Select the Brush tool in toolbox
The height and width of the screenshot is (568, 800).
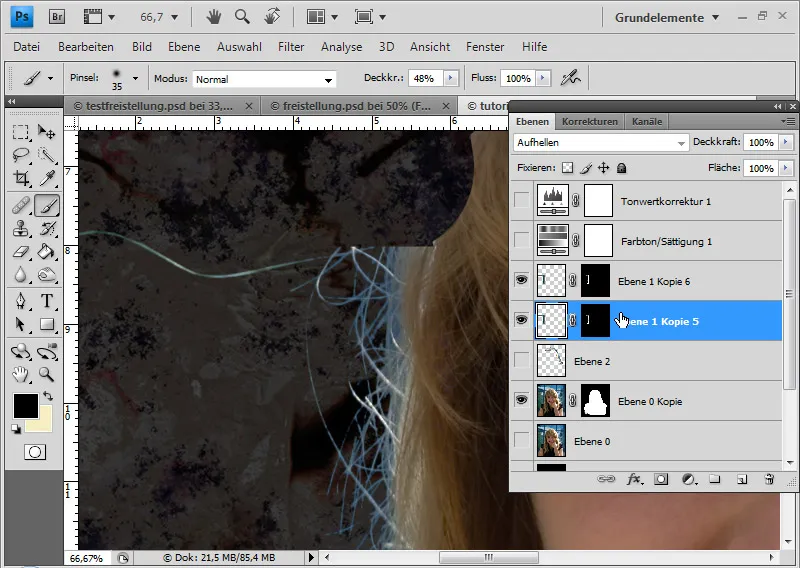tap(47, 206)
